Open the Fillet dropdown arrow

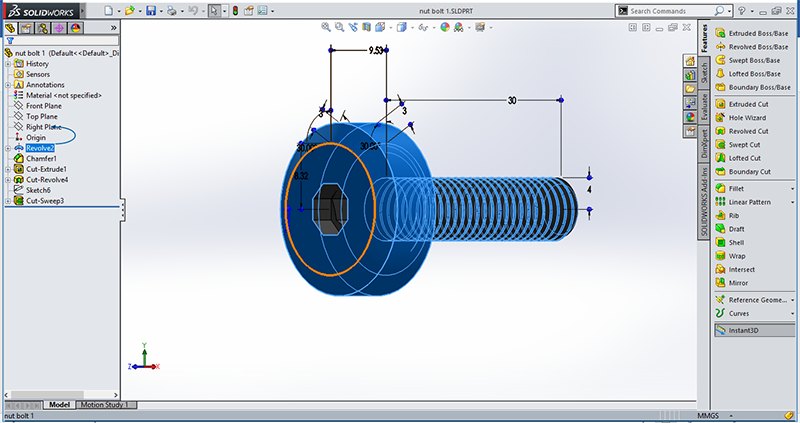pos(792,189)
